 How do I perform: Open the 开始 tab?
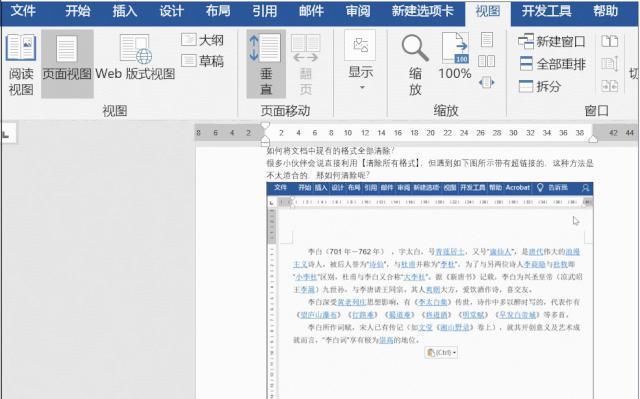[x=78, y=11]
